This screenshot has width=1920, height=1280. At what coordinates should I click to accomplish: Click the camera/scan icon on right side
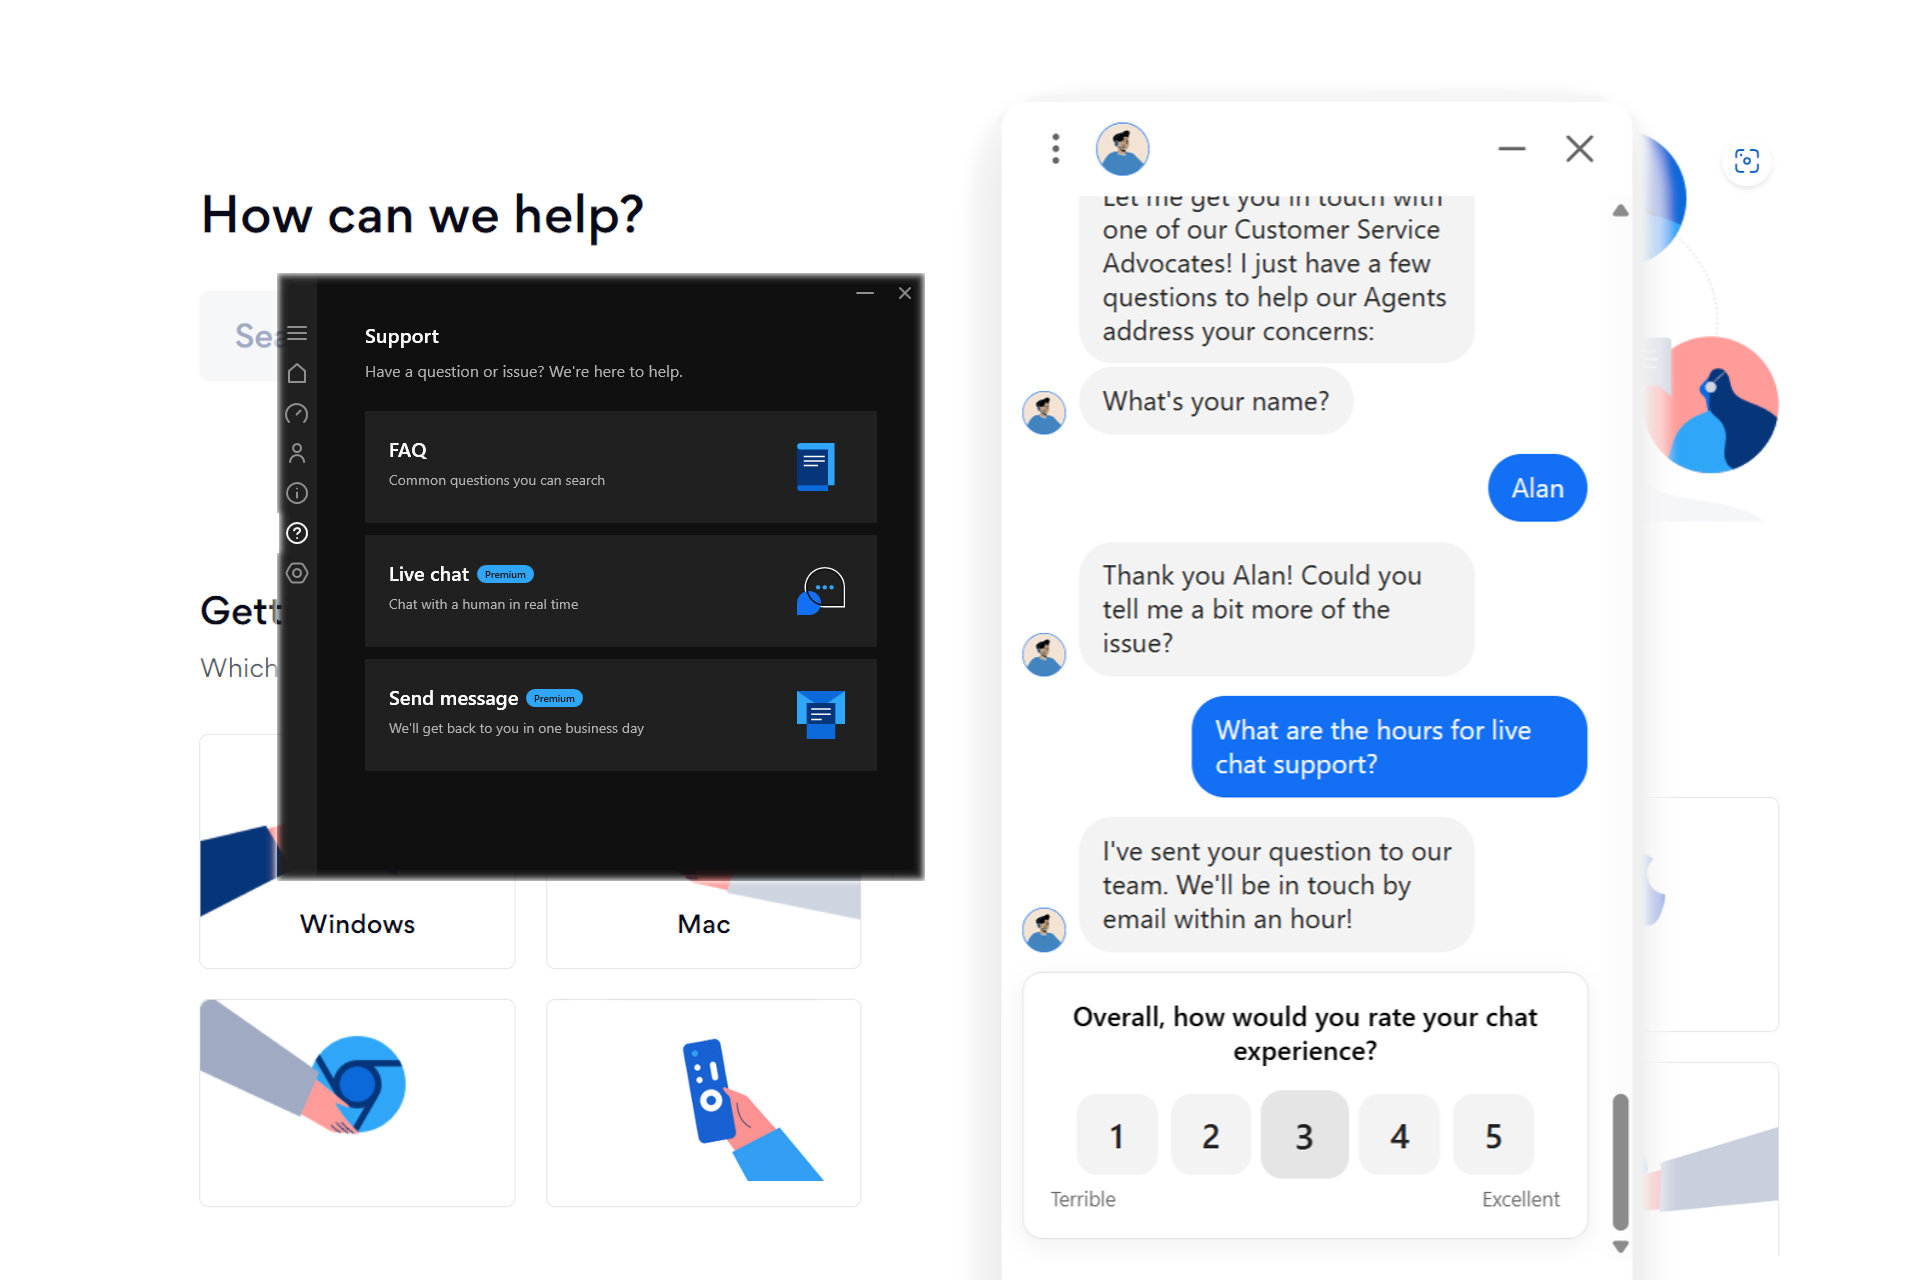pos(1749,160)
